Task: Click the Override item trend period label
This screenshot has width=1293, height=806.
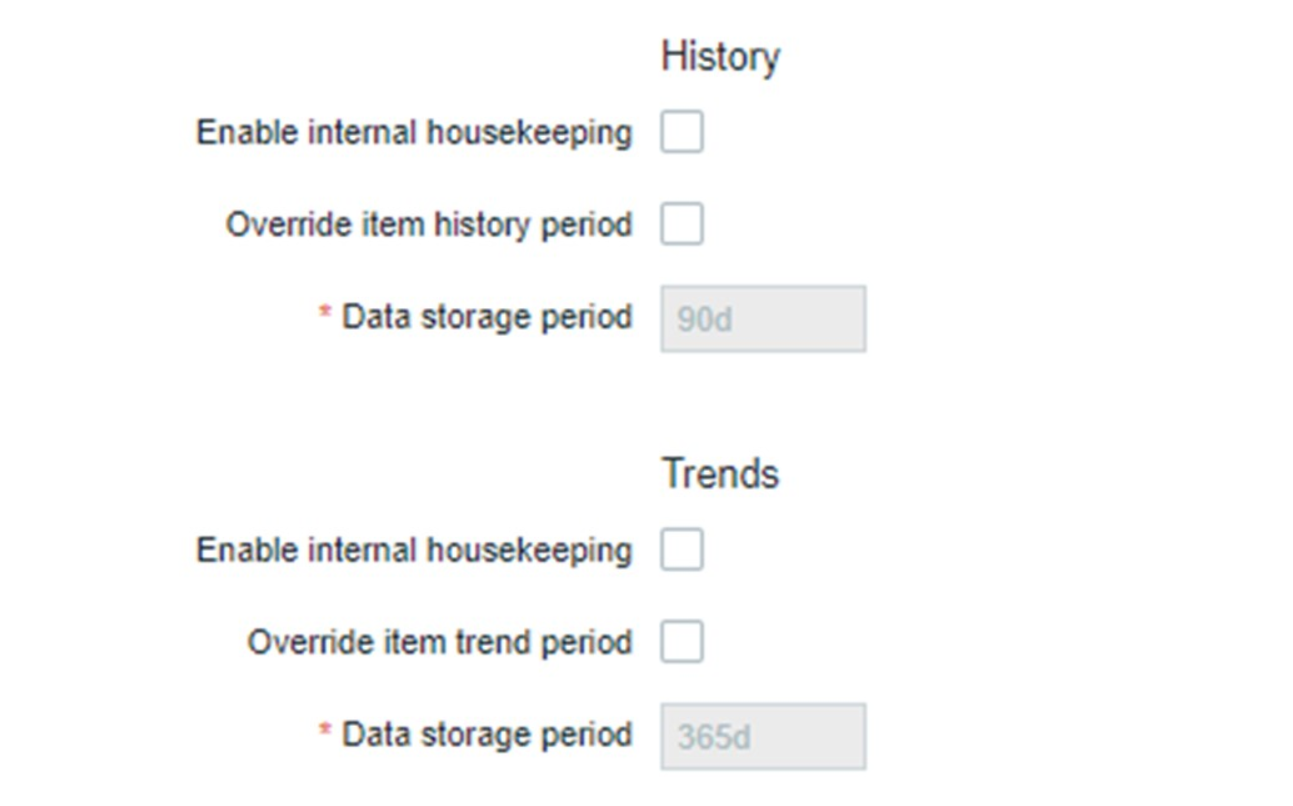Action: tap(440, 642)
